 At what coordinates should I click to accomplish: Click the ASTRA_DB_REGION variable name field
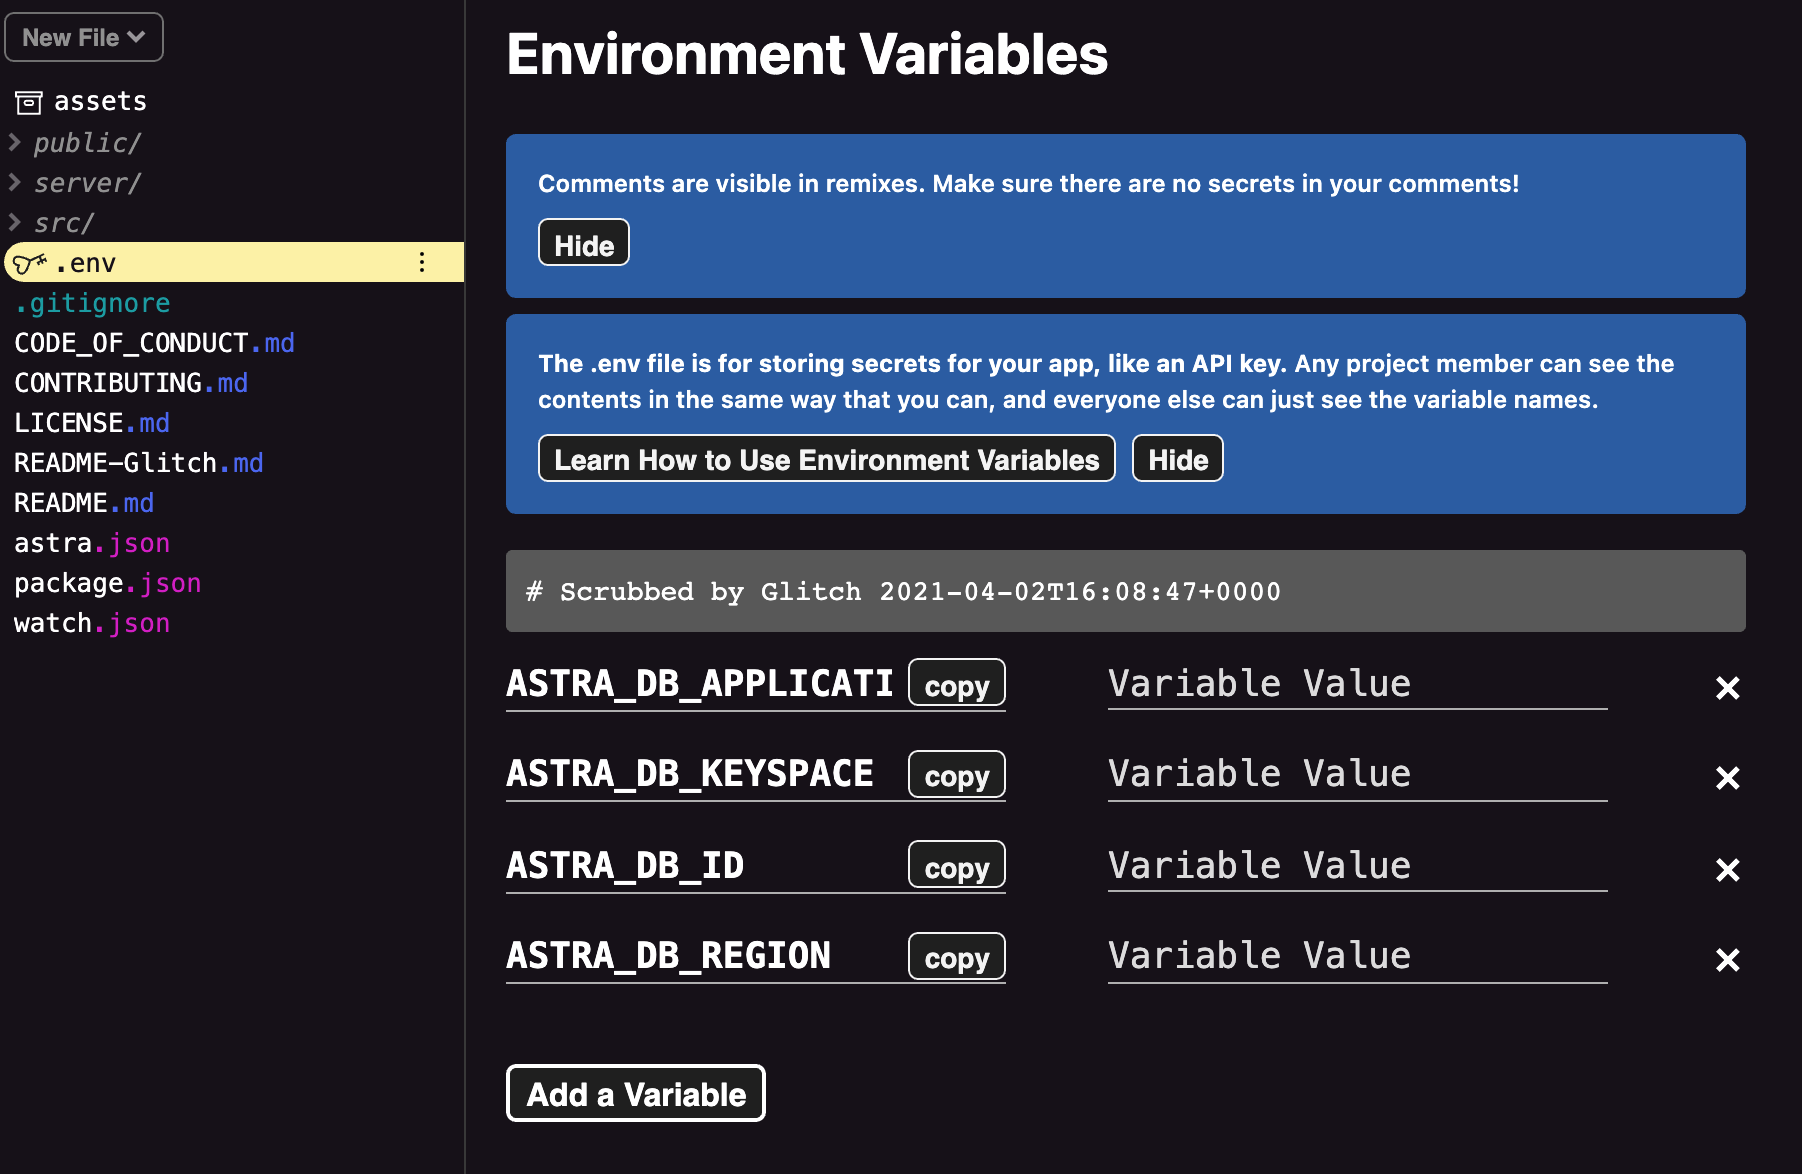(x=700, y=955)
